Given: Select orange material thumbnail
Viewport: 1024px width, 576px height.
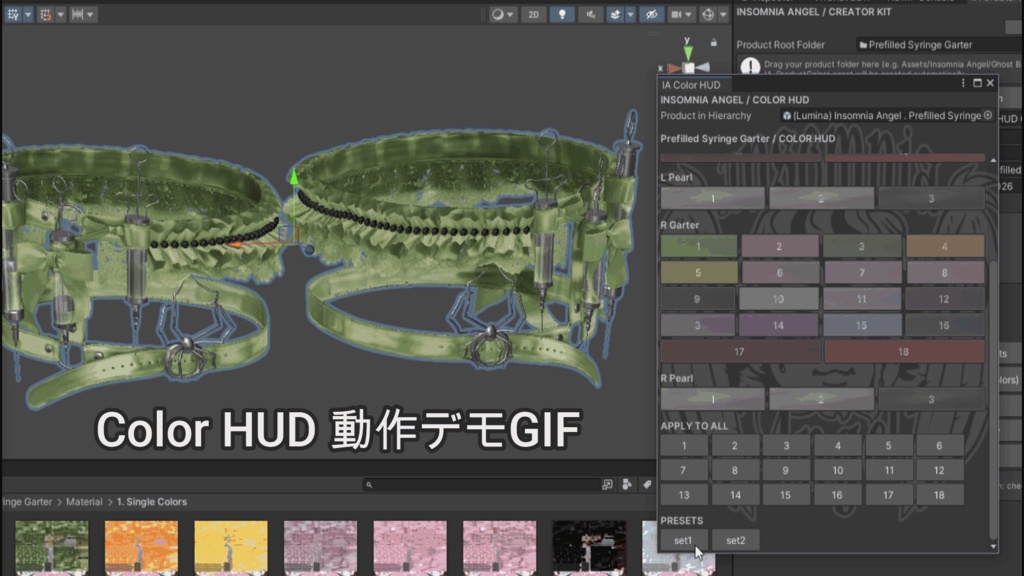Looking at the screenshot, I should (x=141, y=546).
